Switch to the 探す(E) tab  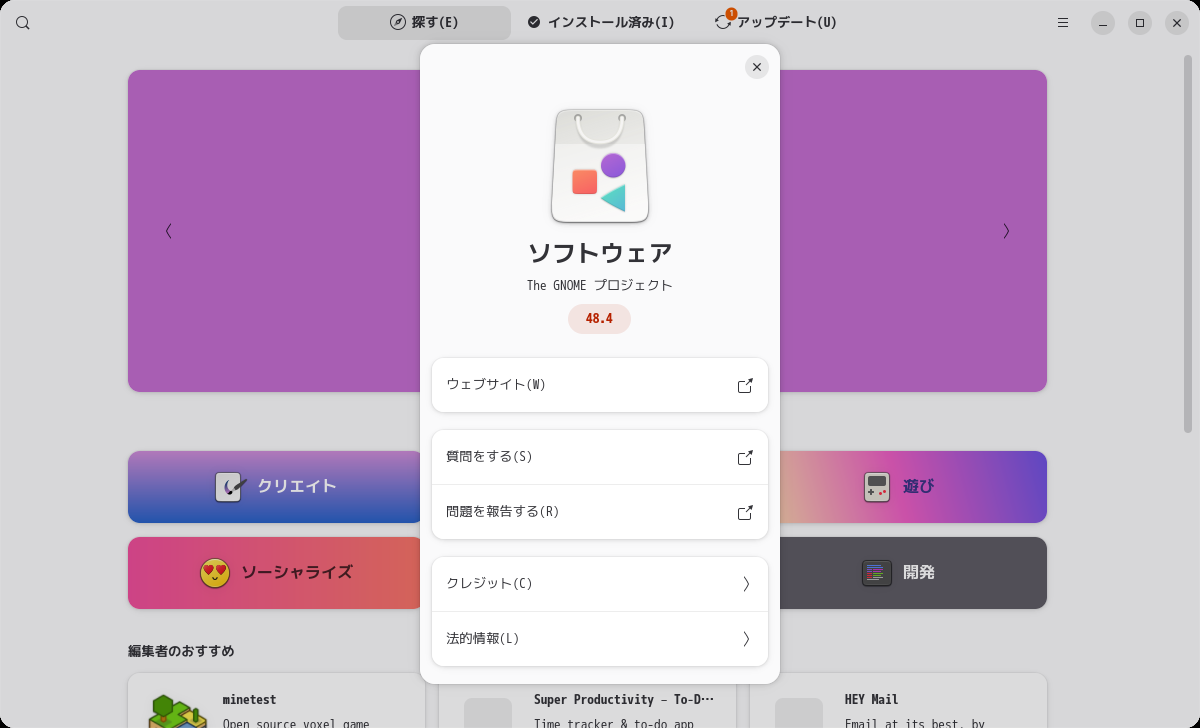pos(424,23)
